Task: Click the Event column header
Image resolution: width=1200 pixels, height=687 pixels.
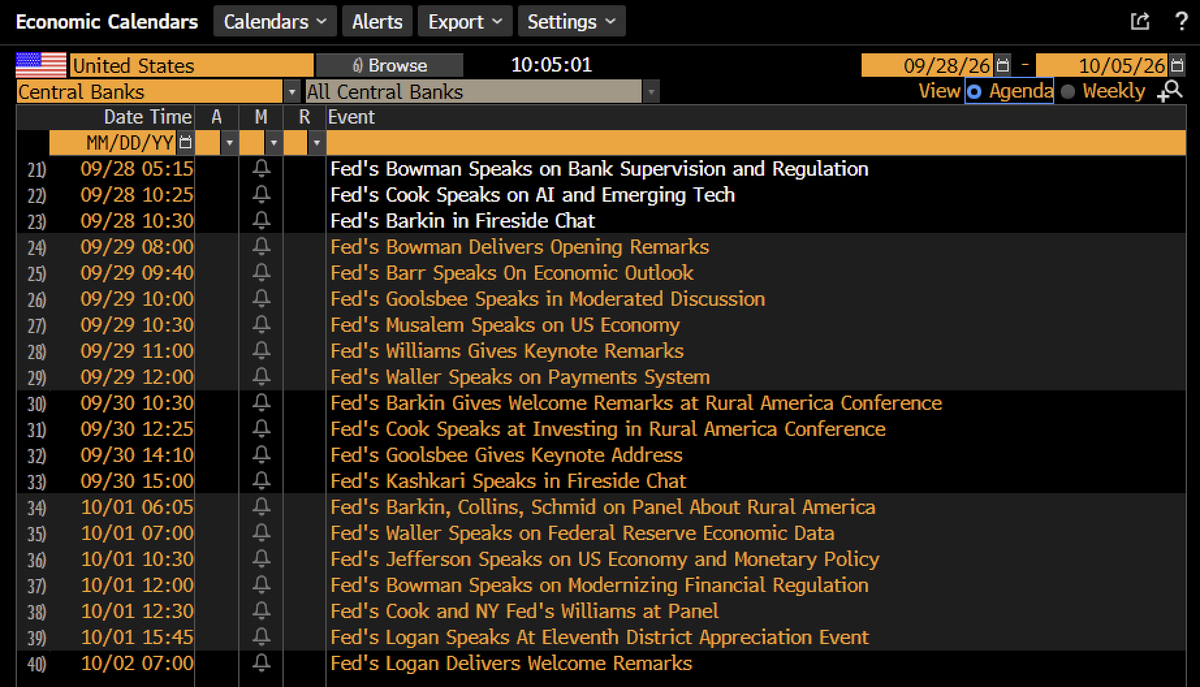Action: (353, 117)
